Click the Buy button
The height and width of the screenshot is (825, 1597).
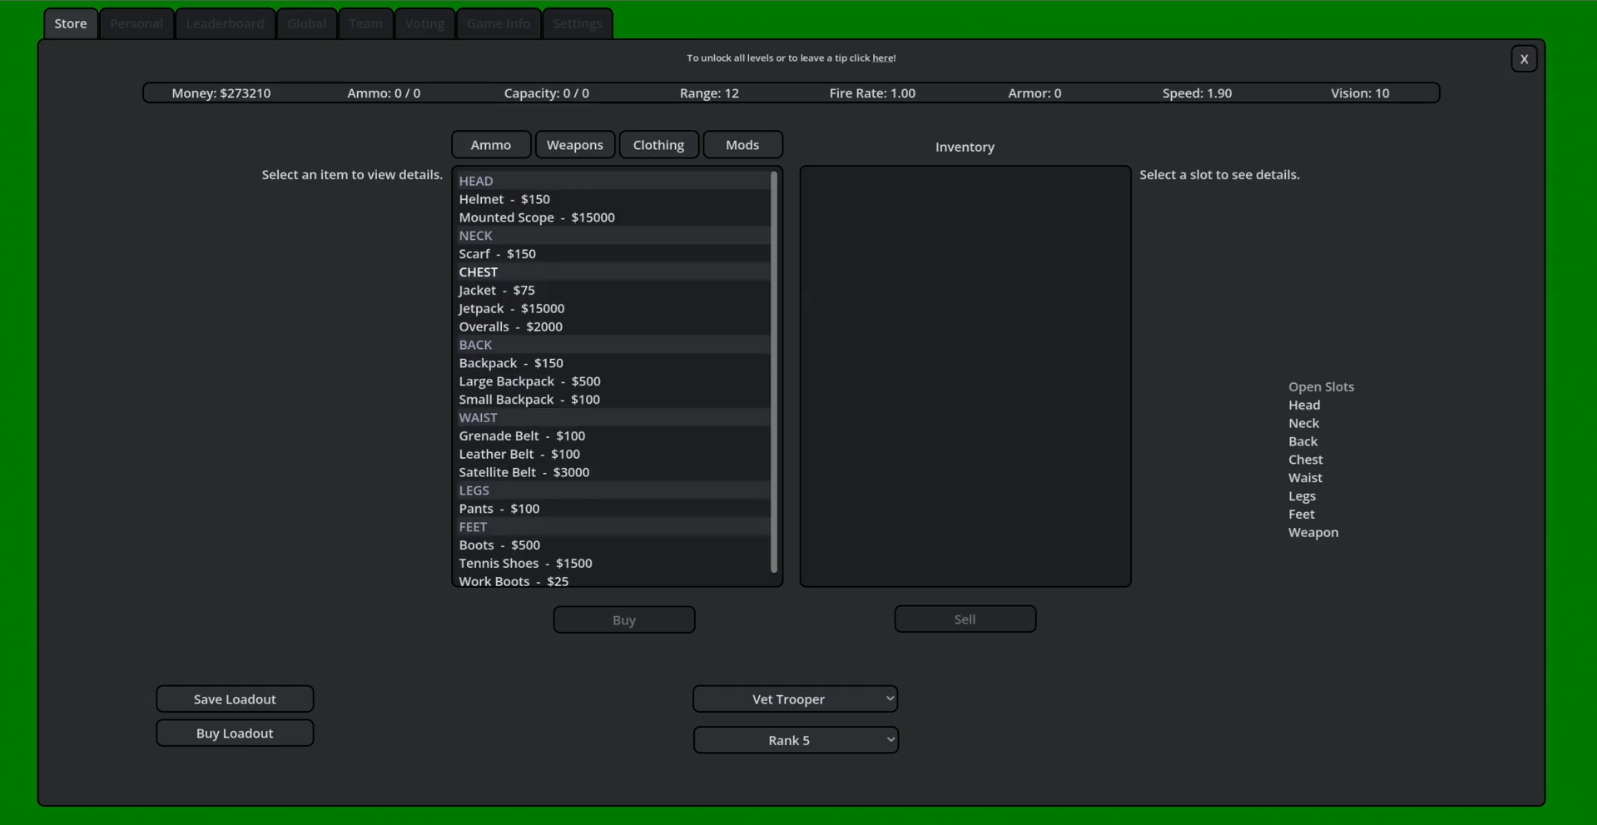point(624,620)
